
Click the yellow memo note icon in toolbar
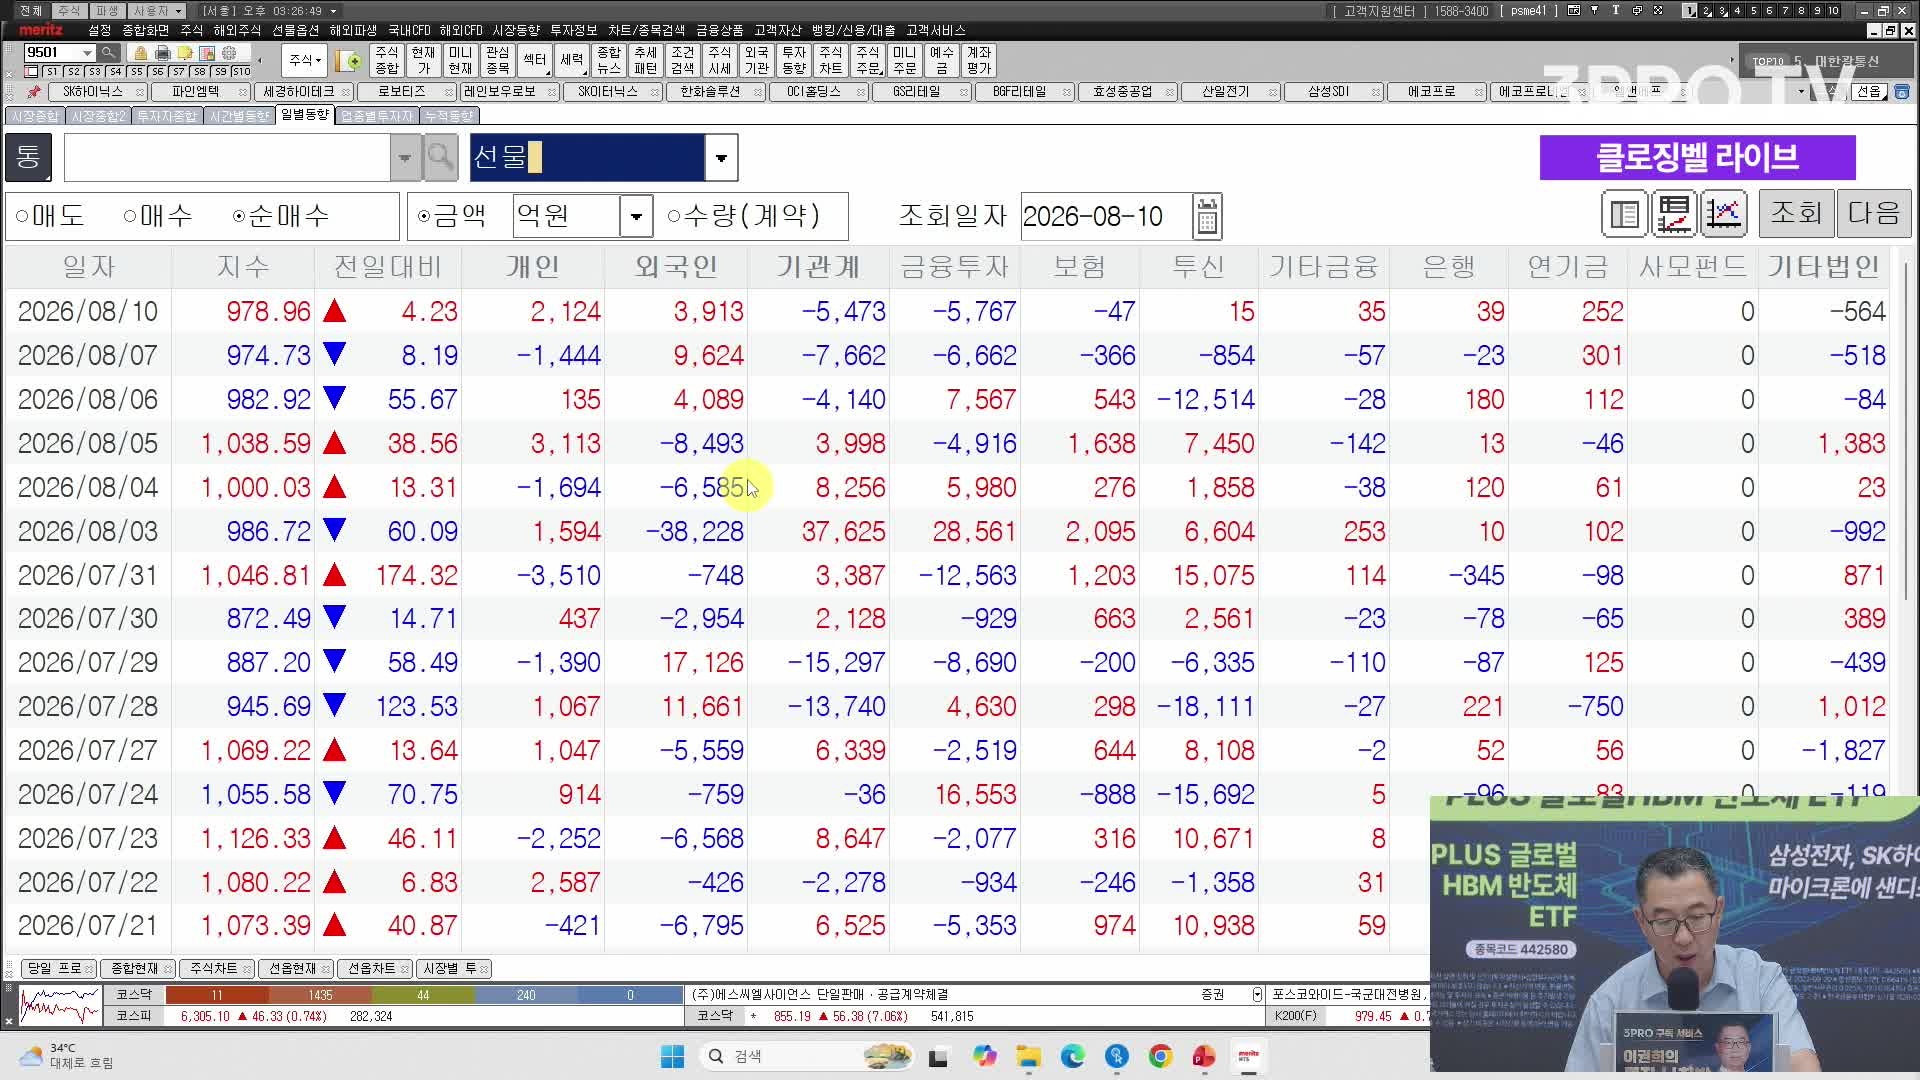(185, 53)
